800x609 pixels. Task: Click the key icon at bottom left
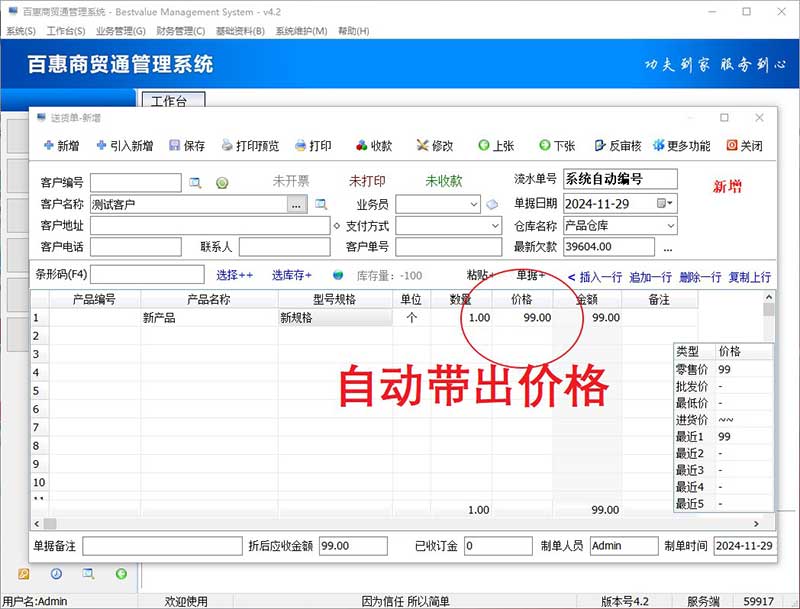(23, 574)
